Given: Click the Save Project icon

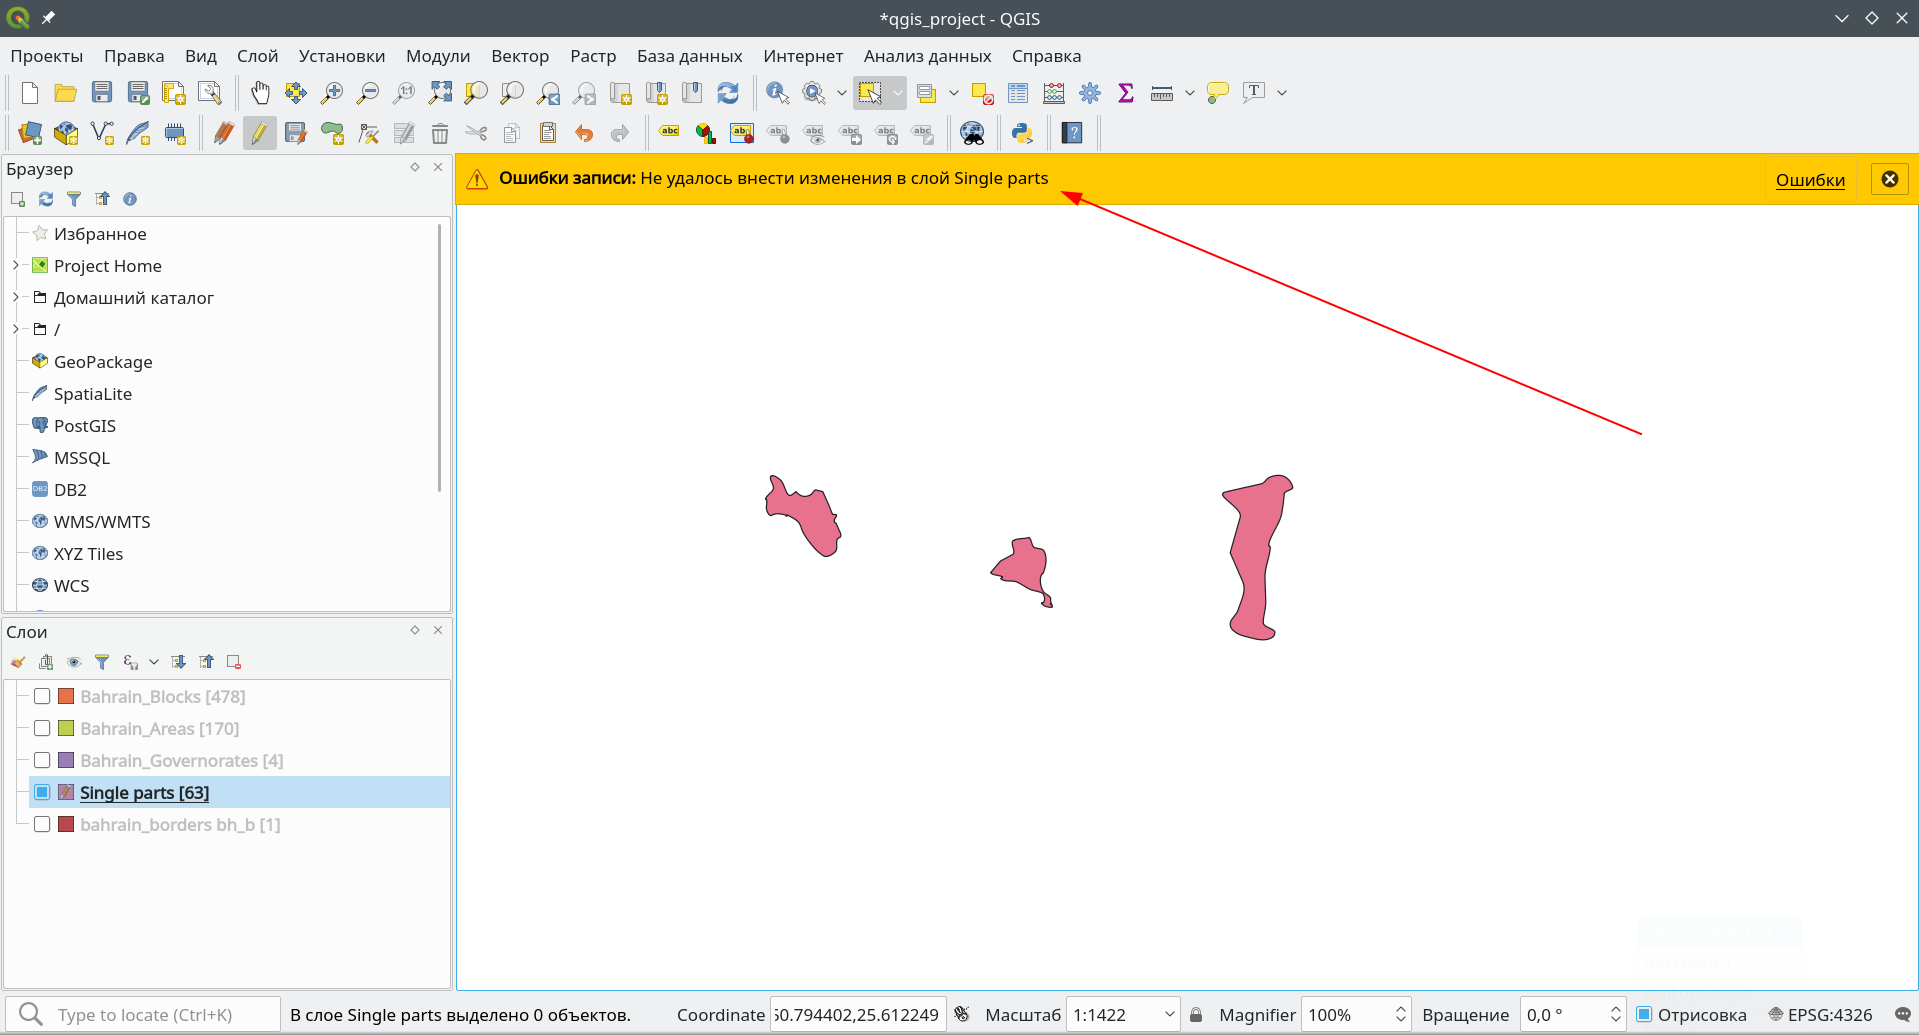Looking at the screenshot, I should click(x=102, y=93).
